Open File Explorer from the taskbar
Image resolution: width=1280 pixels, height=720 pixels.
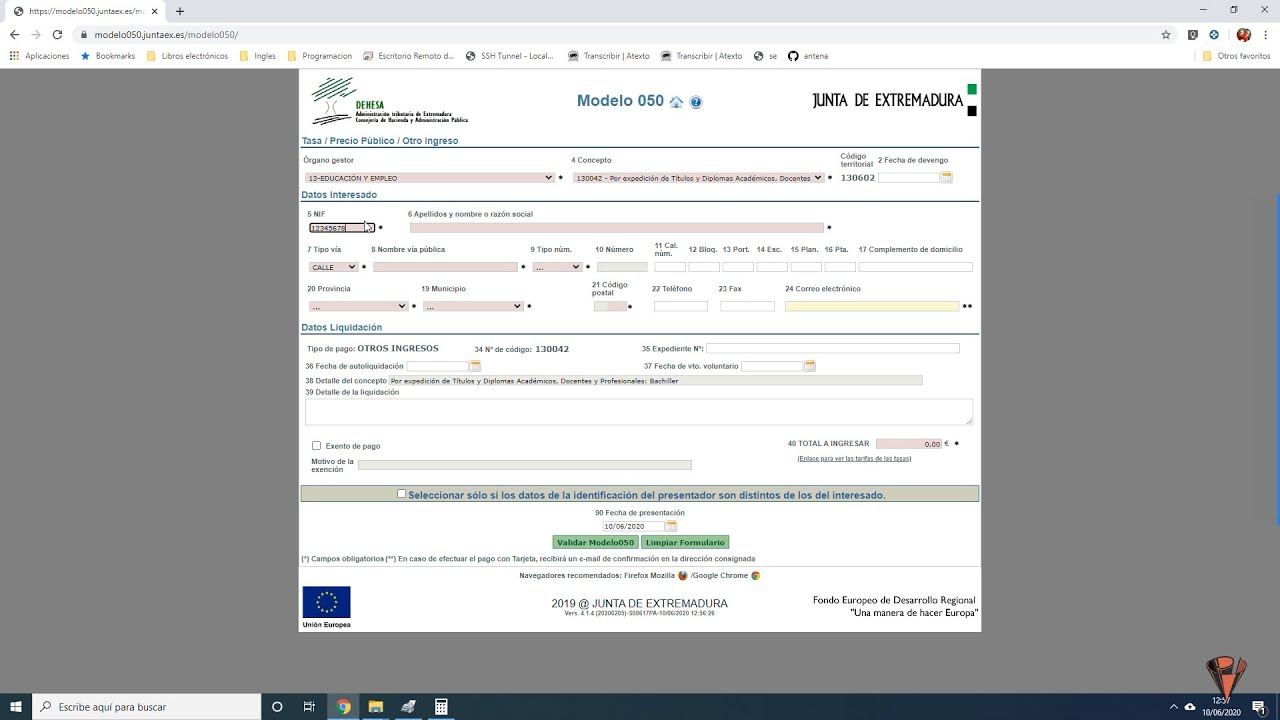(376, 707)
